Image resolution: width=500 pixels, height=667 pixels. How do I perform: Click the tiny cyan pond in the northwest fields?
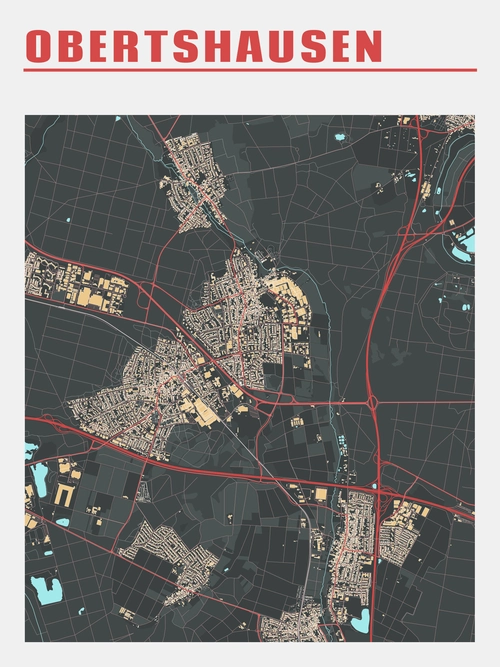(x=68, y=220)
